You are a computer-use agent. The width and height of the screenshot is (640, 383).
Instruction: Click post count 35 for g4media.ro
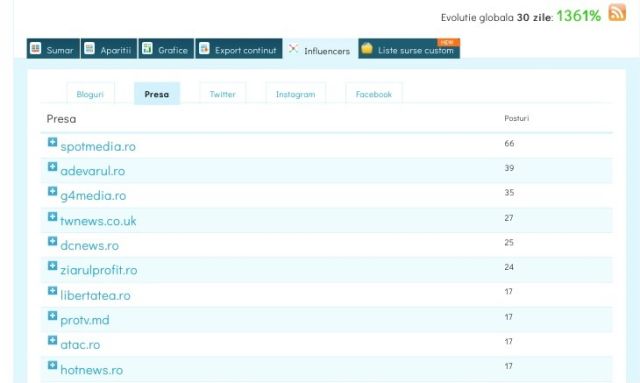point(509,192)
